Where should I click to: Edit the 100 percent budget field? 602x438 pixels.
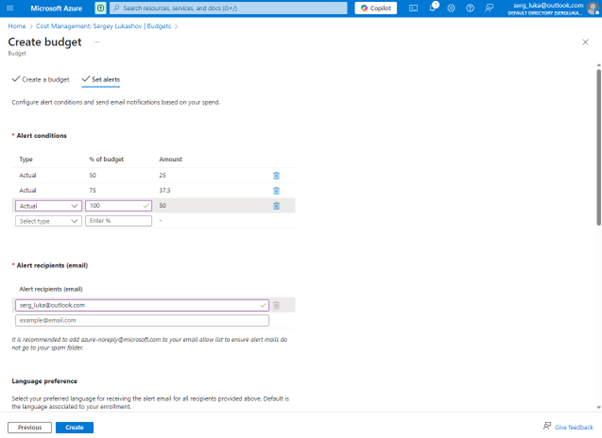pos(118,206)
